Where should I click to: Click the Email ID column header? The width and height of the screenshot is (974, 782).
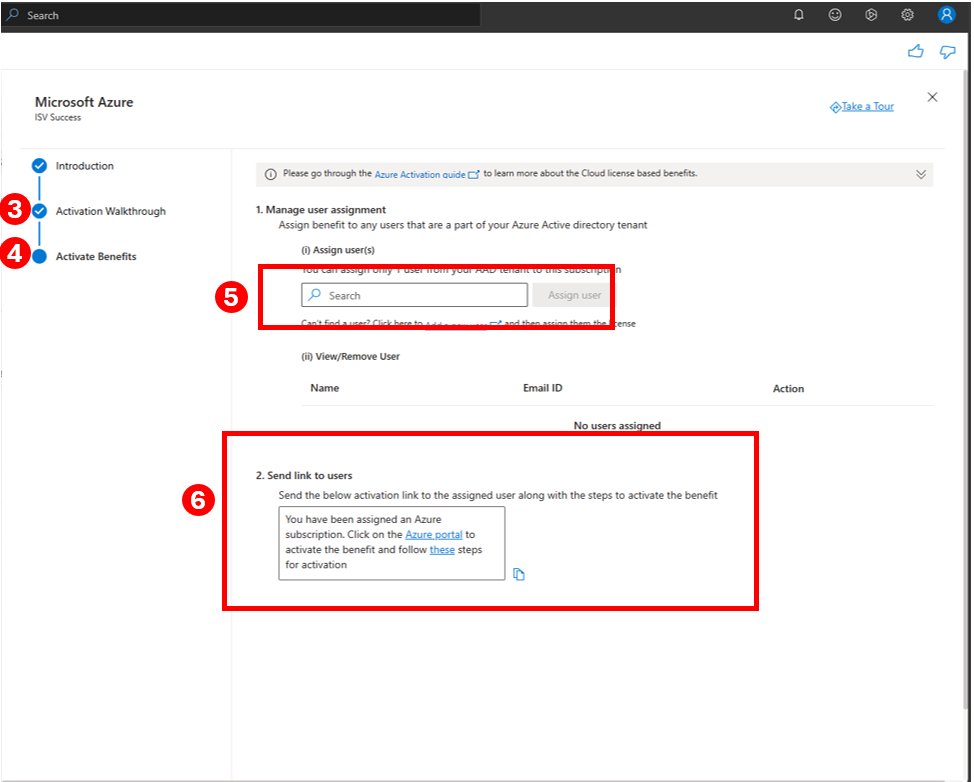542,388
